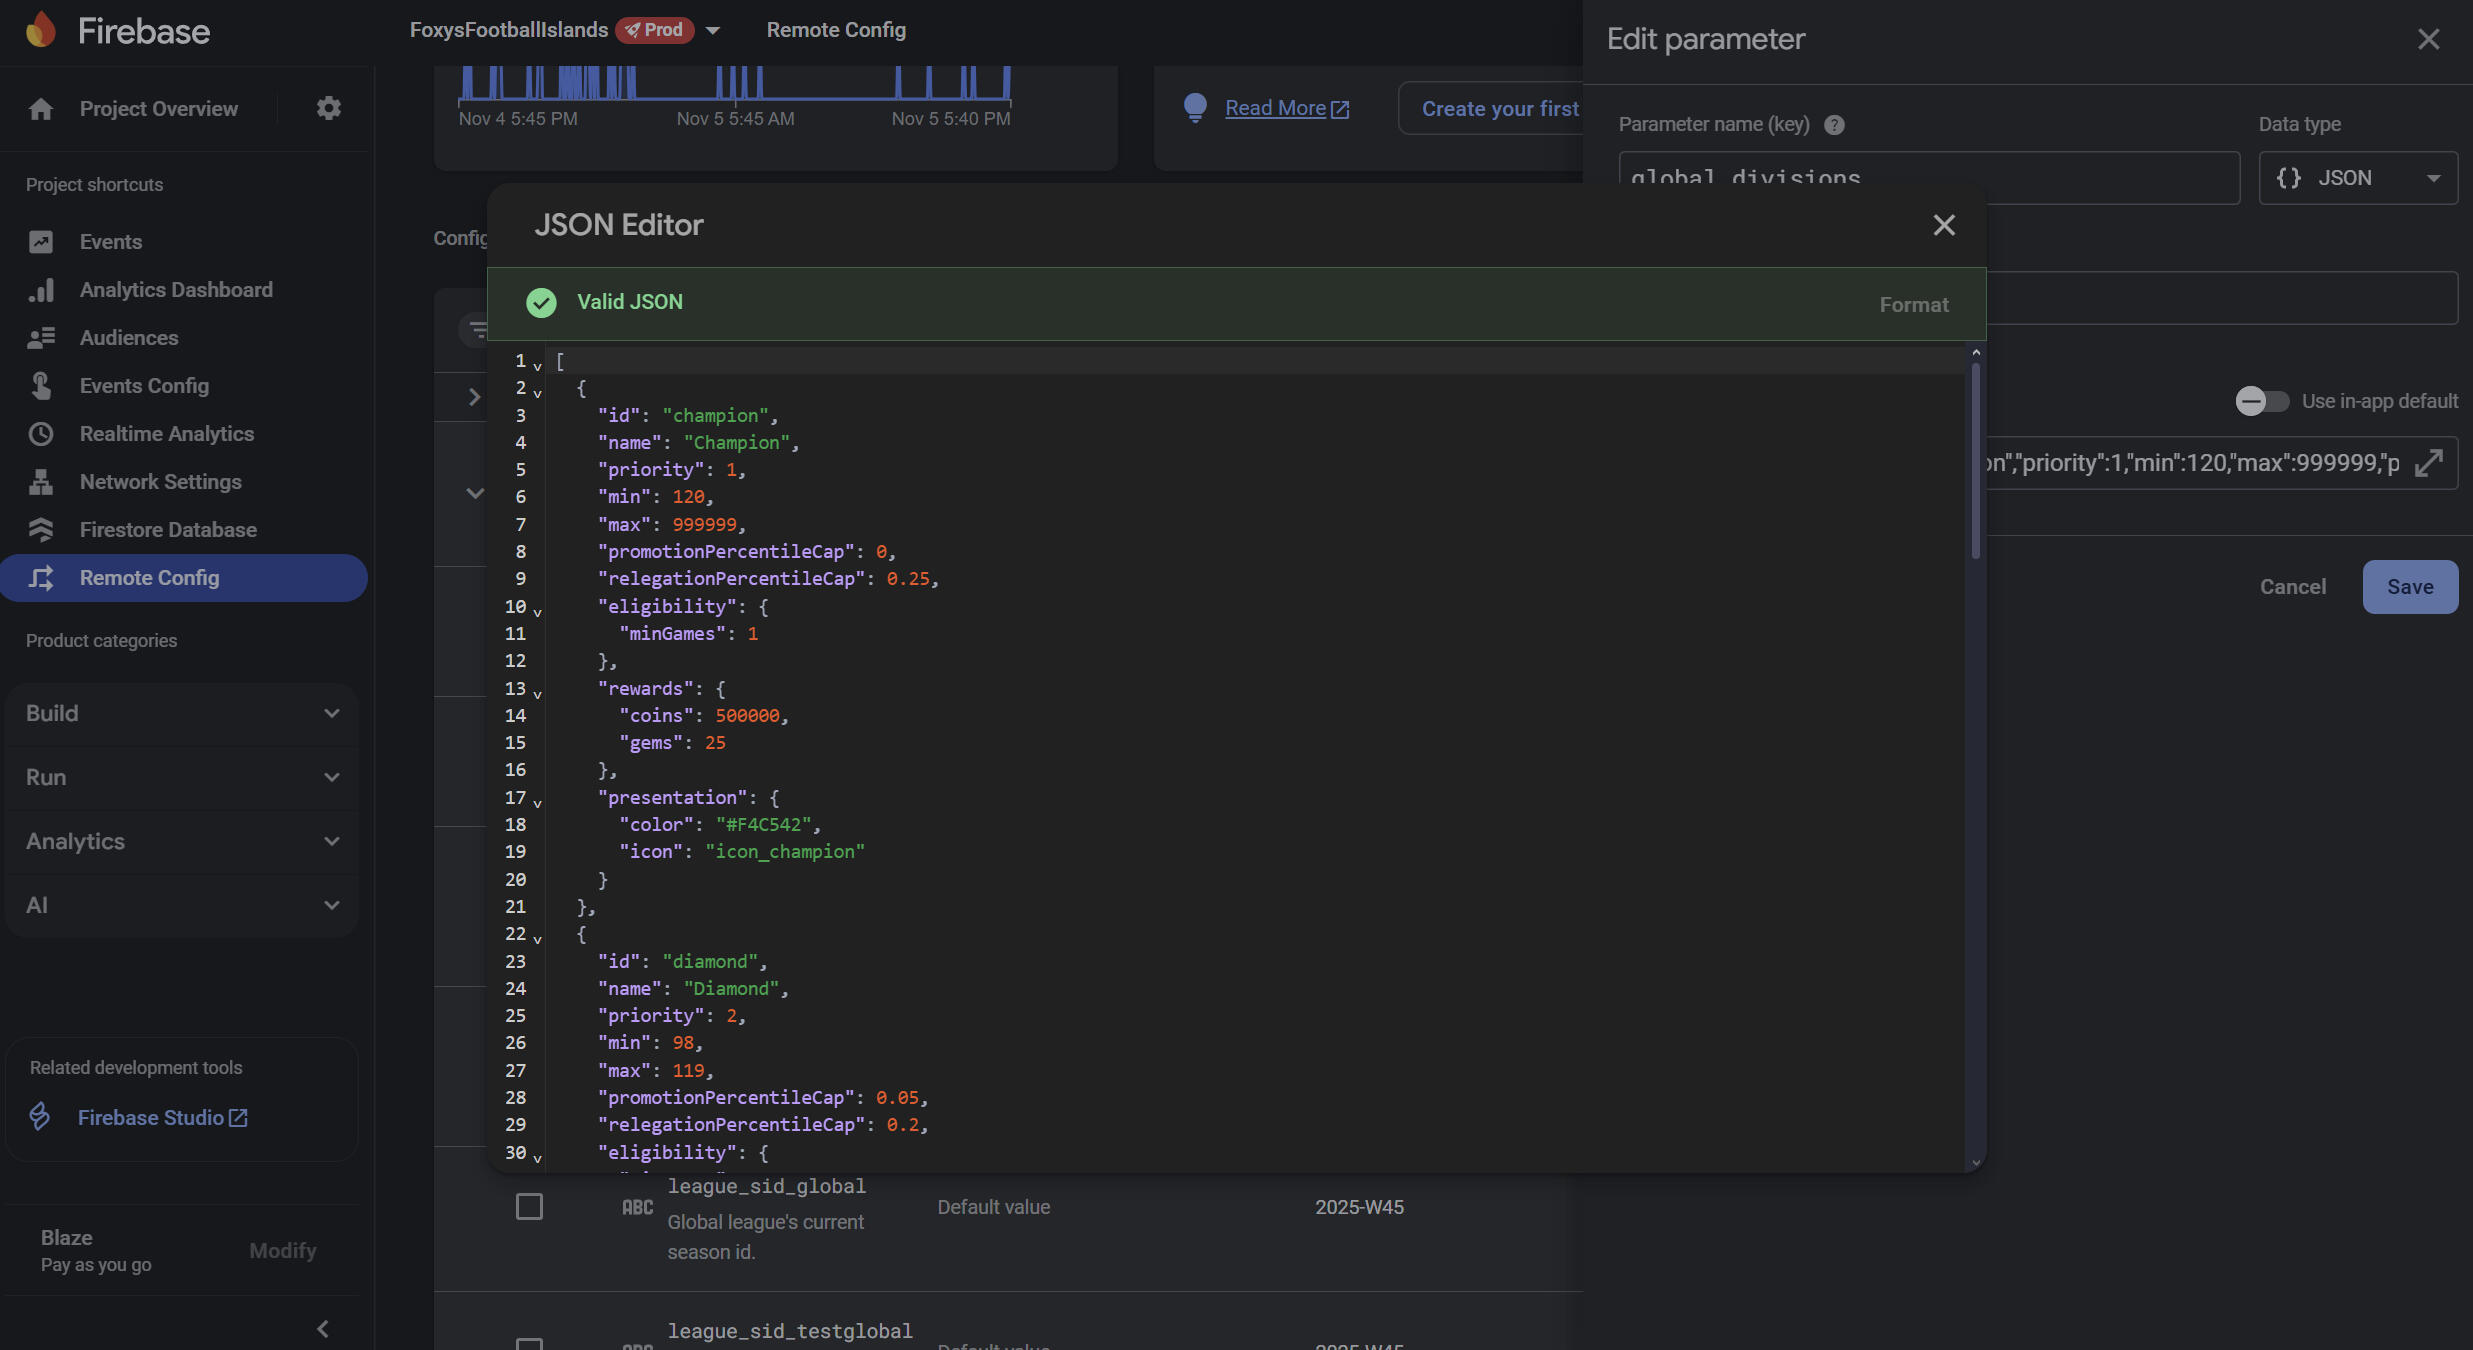Check the league_sid_global parameter checkbox
2473x1350 pixels.
tap(529, 1207)
